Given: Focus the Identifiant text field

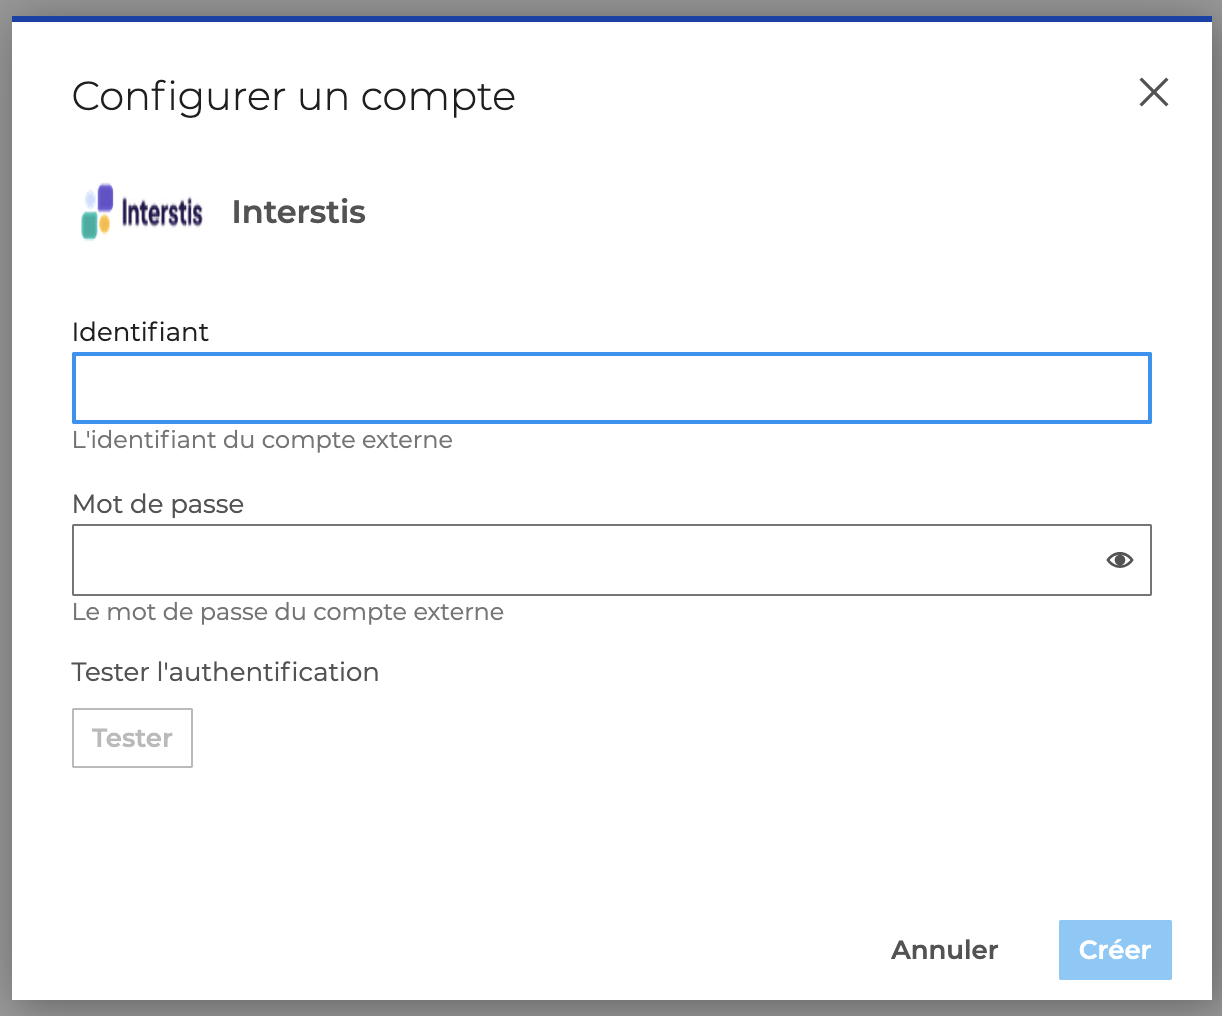Looking at the screenshot, I should tap(611, 388).
